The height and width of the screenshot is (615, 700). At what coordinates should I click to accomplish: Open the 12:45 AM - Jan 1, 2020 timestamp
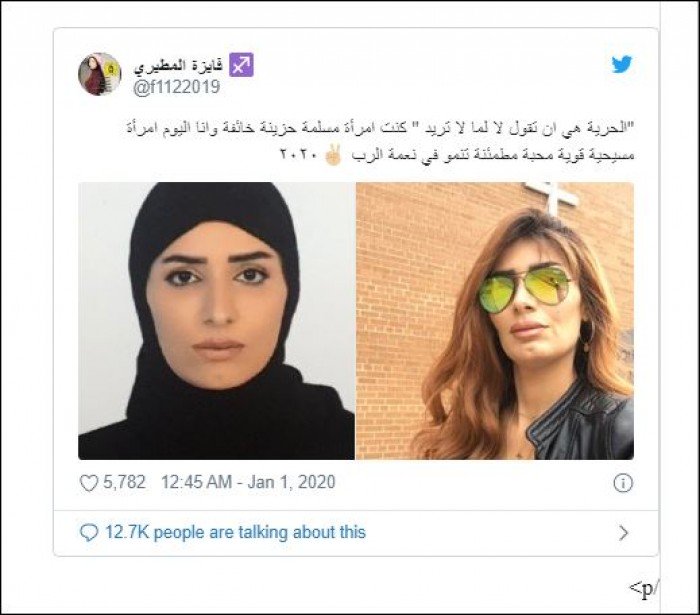[248, 482]
